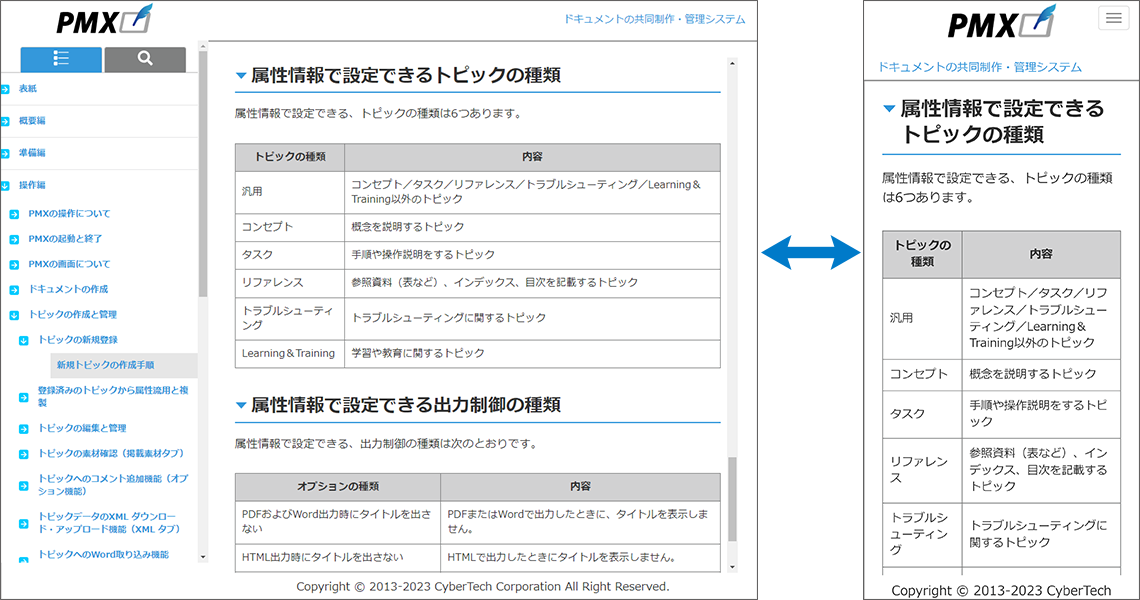Screen dimensions: 1140x600
Task: Click 手順や操作説明をするトピック cell in desktop table
Action: click(x=532, y=255)
